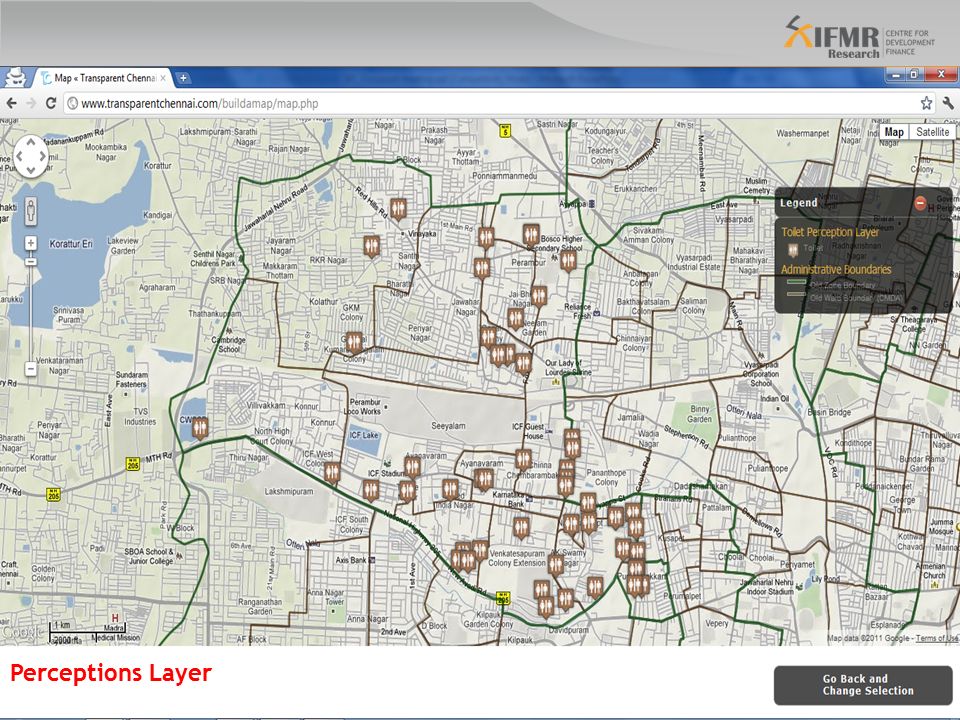Pan the map left using the pan control
This screenshot has width=960, height=720.
19,156
